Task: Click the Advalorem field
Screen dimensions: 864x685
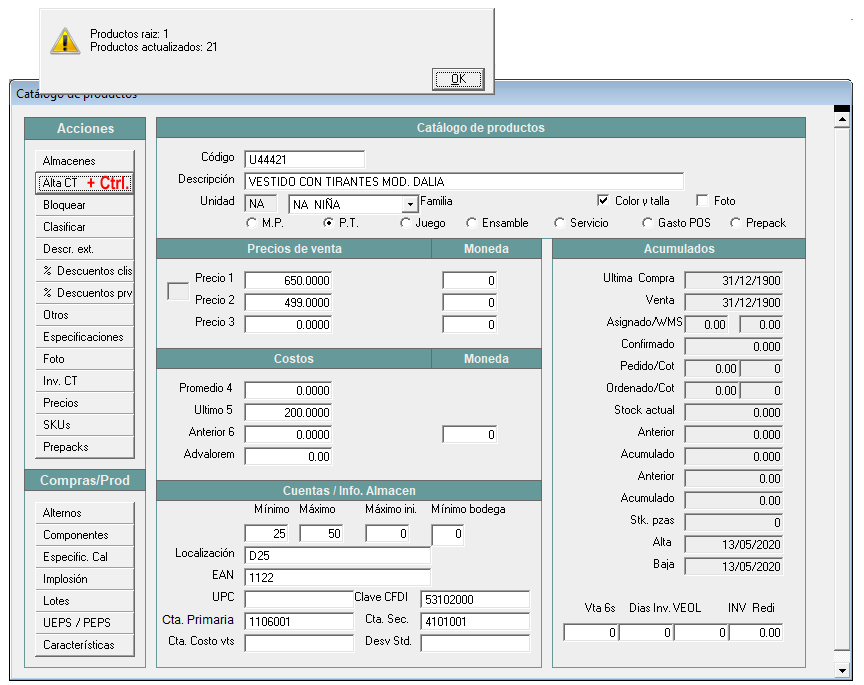Action: pyautogui.click(x=288, y=457)
